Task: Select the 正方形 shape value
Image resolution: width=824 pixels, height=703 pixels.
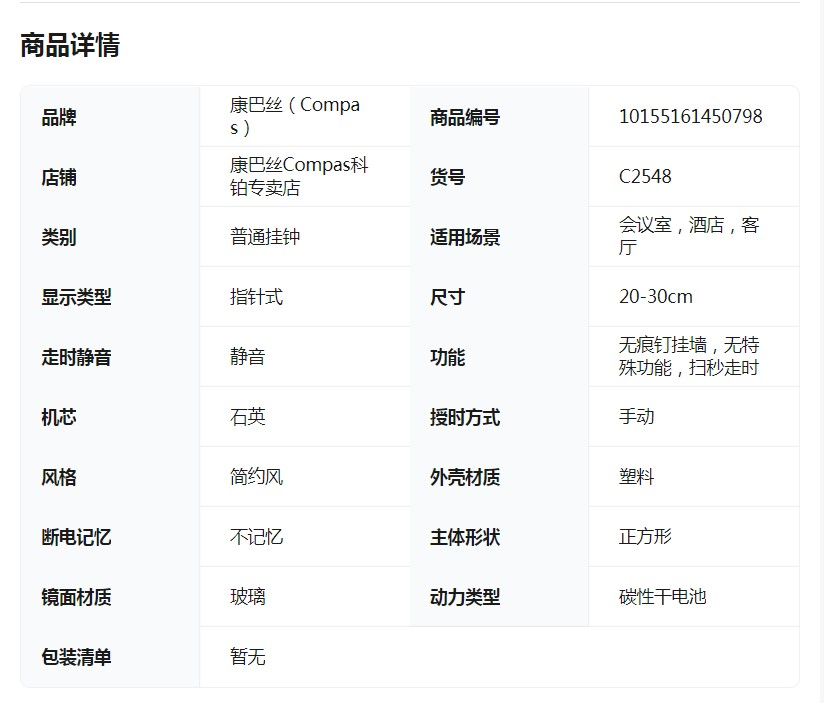Action: point(645,537)
